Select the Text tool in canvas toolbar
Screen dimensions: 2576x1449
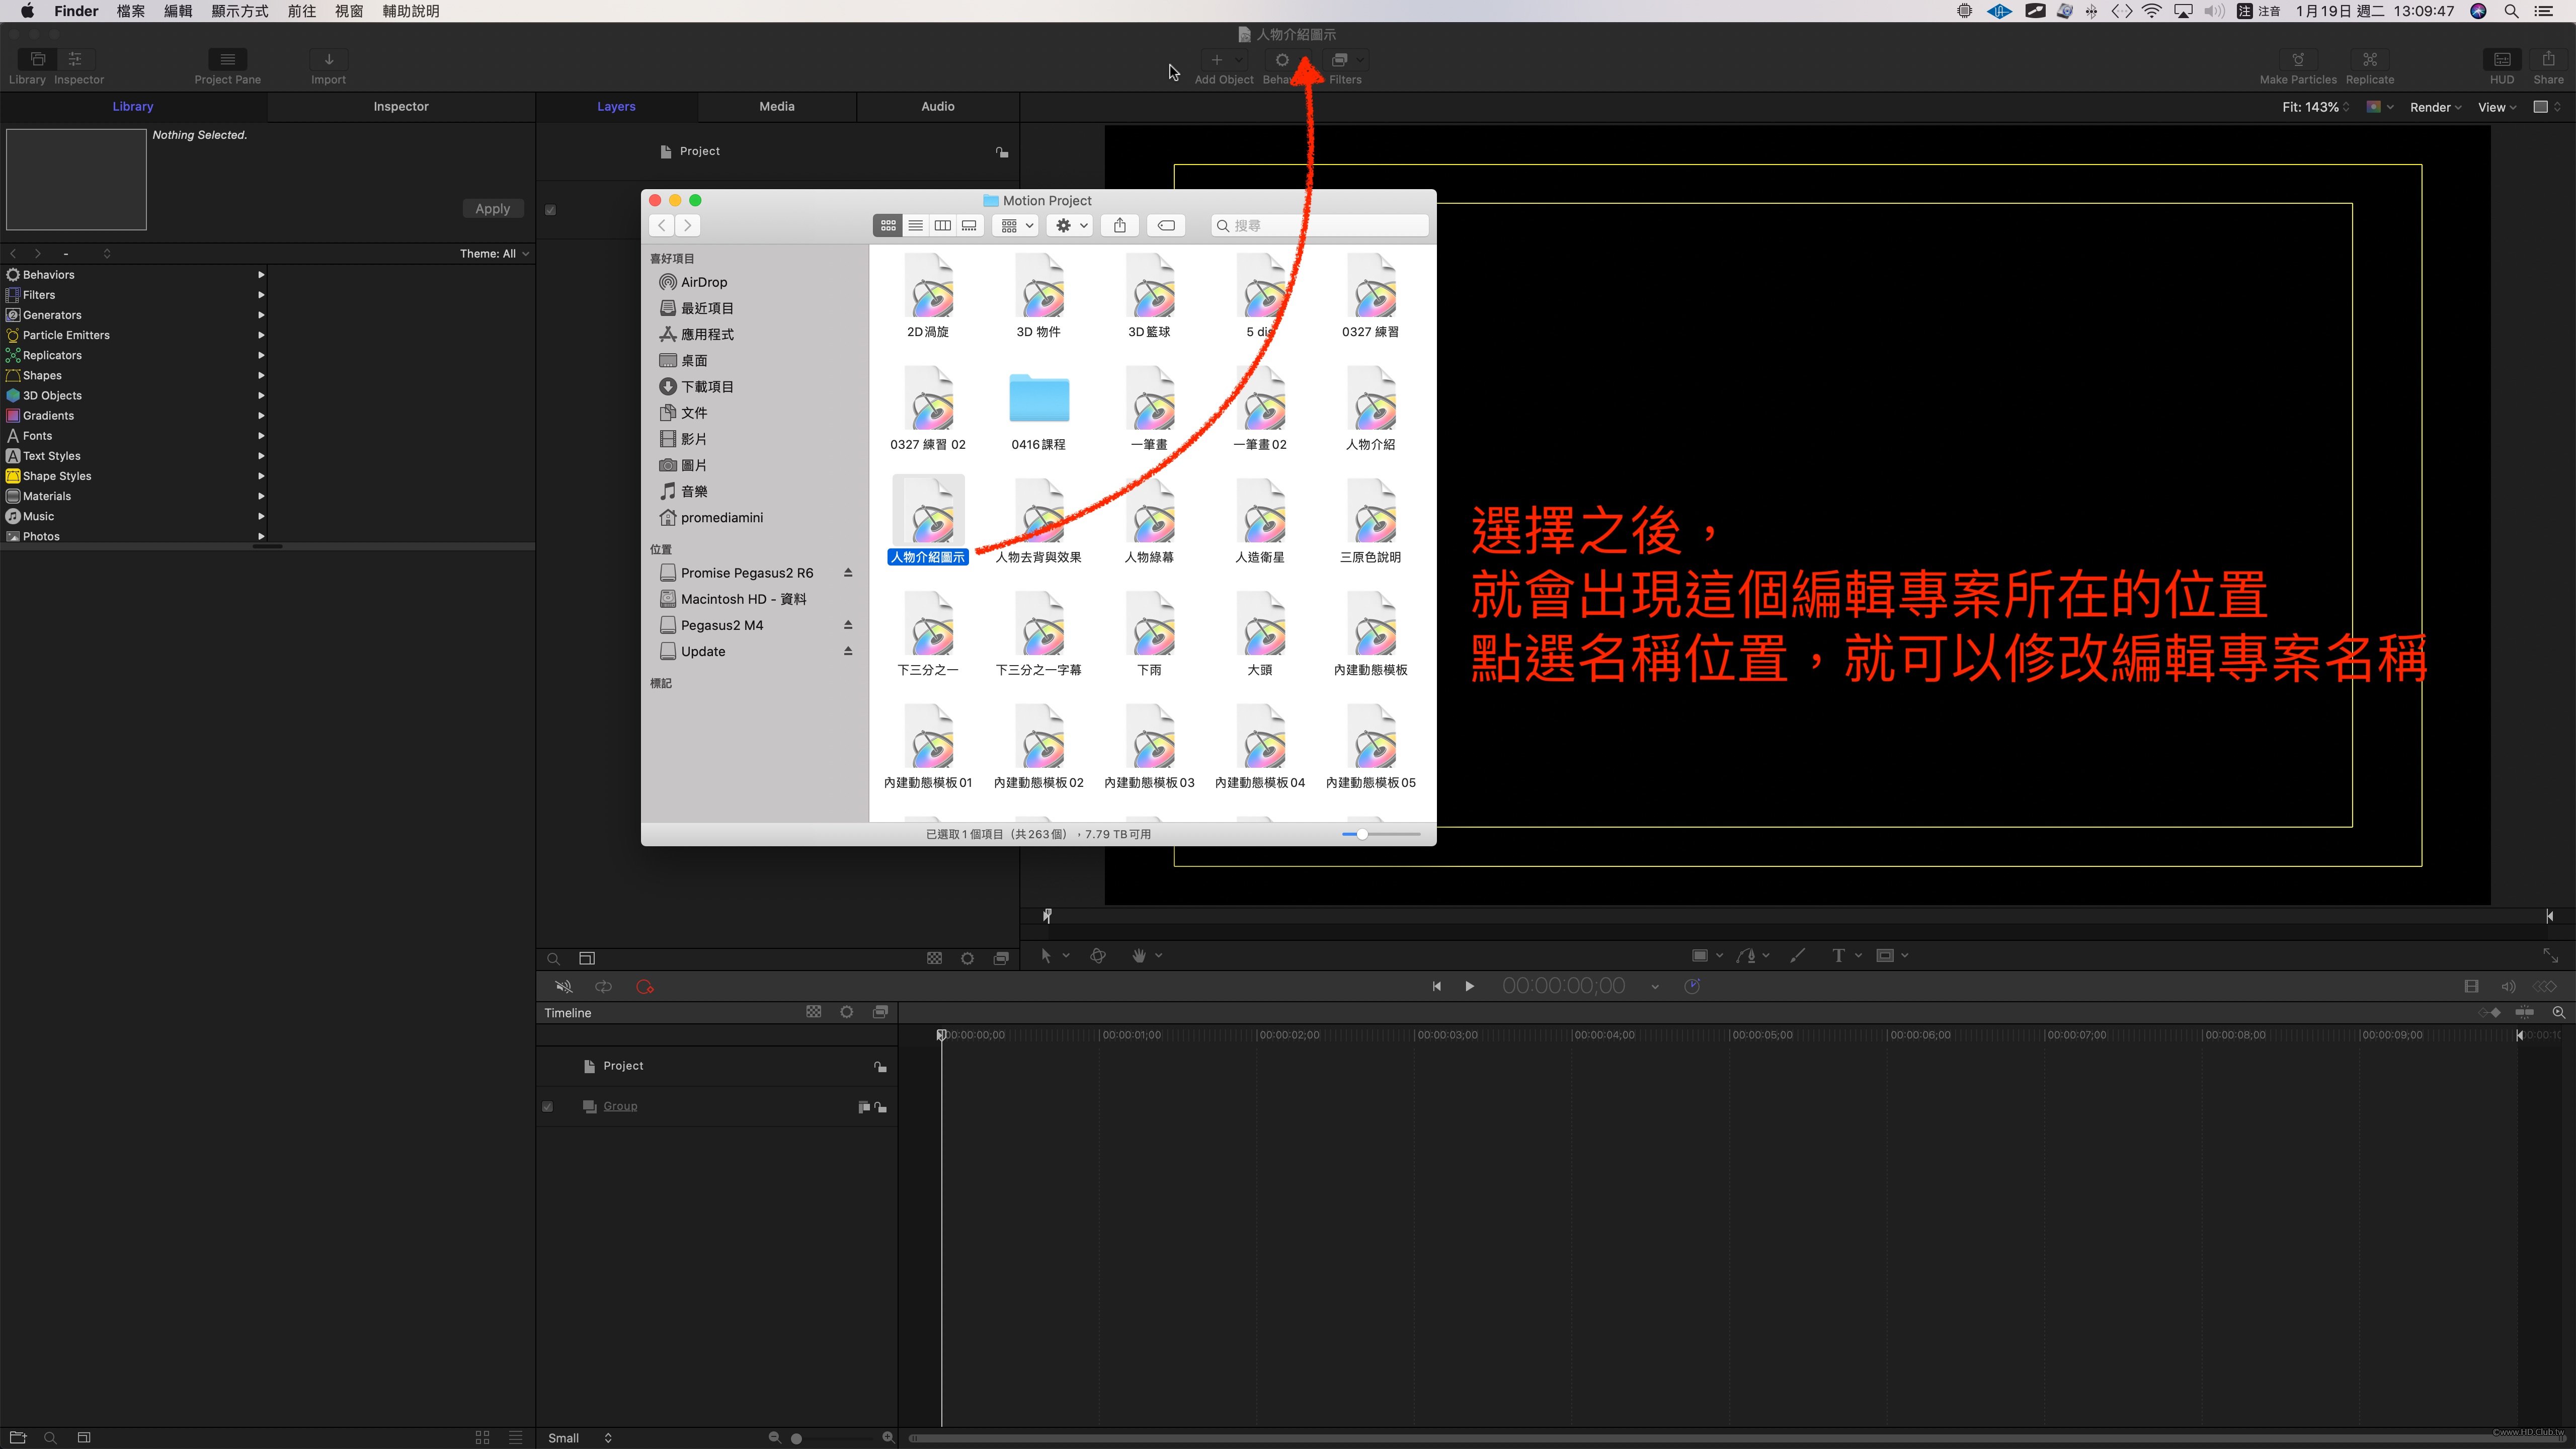coord(1837,955)
